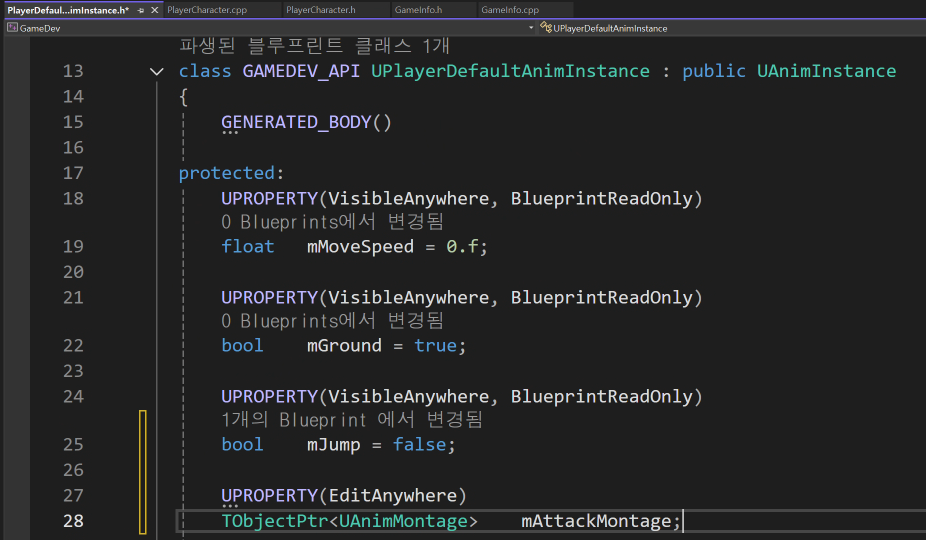Click the class icon beside UPlayerDefaultAnimInstance

(546, 28)
